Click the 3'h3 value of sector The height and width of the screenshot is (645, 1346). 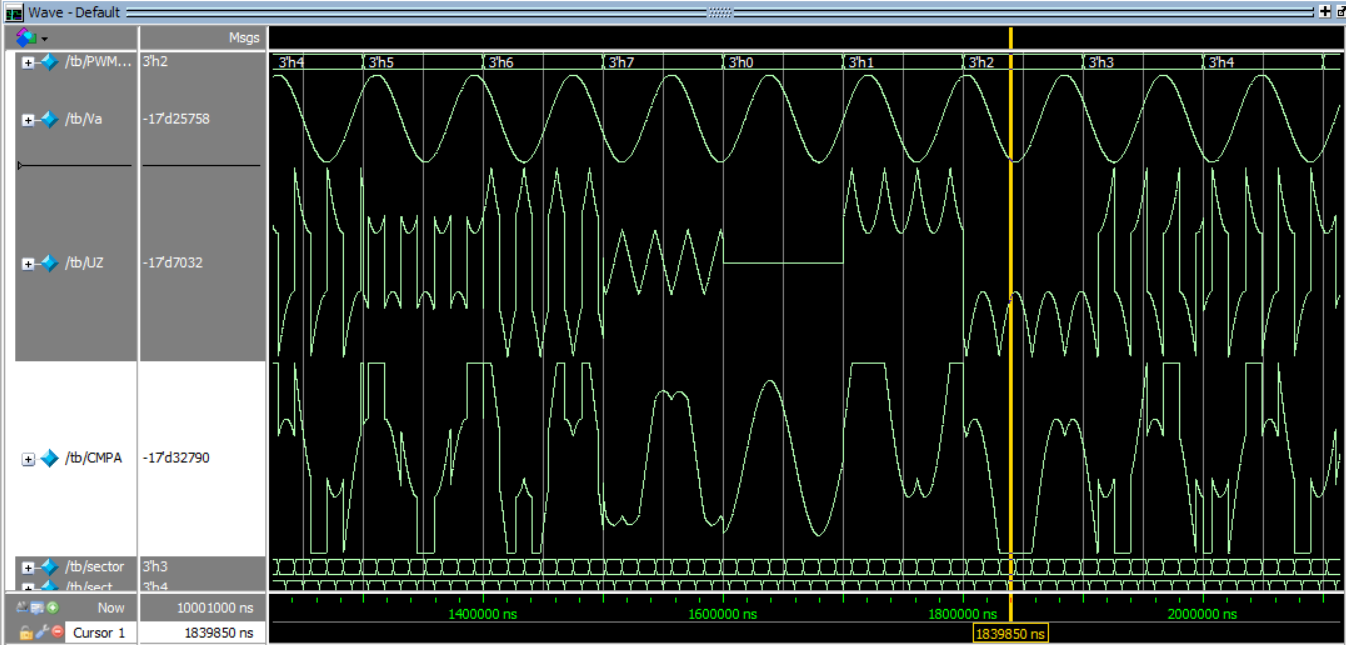click(x=155, y=567)
